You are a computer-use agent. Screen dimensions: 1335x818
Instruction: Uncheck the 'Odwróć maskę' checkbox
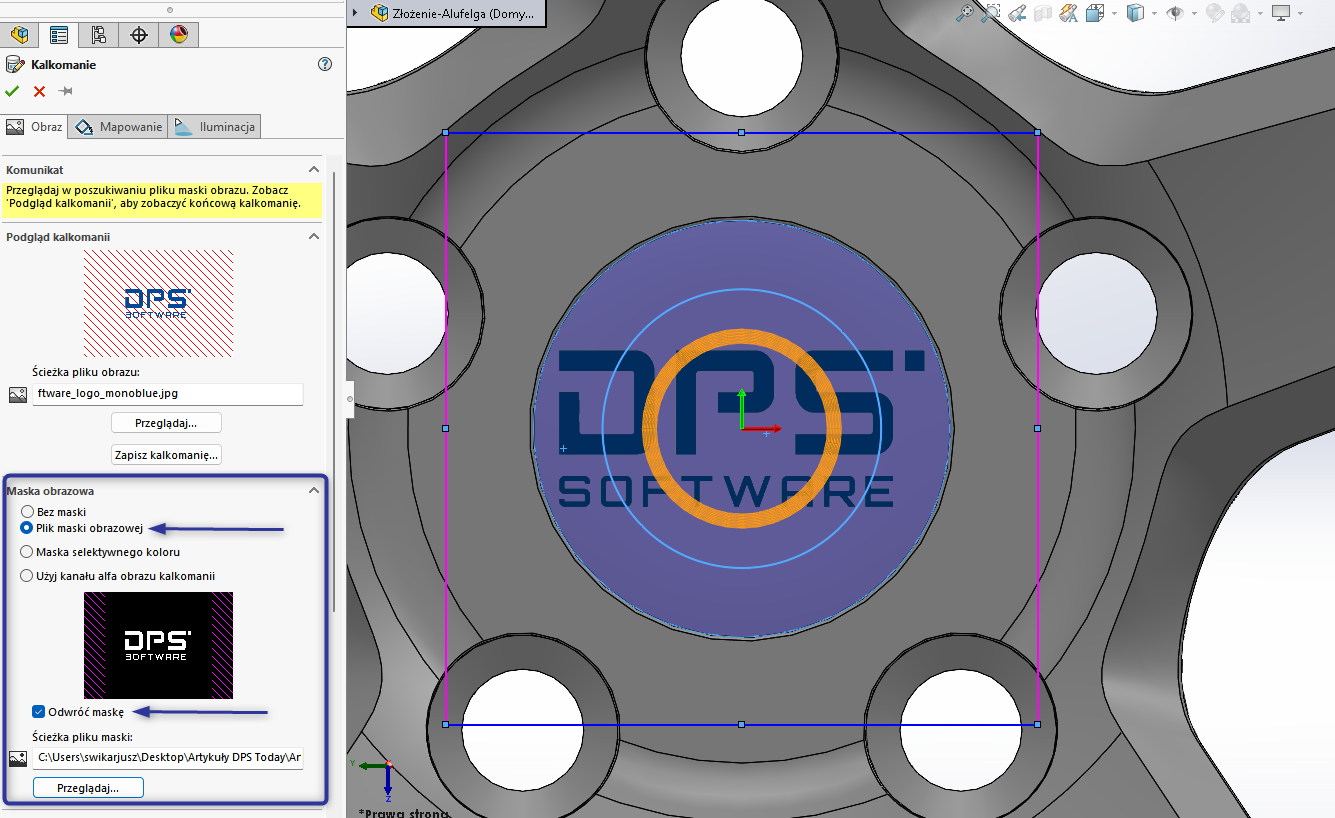tap(39, 712)
